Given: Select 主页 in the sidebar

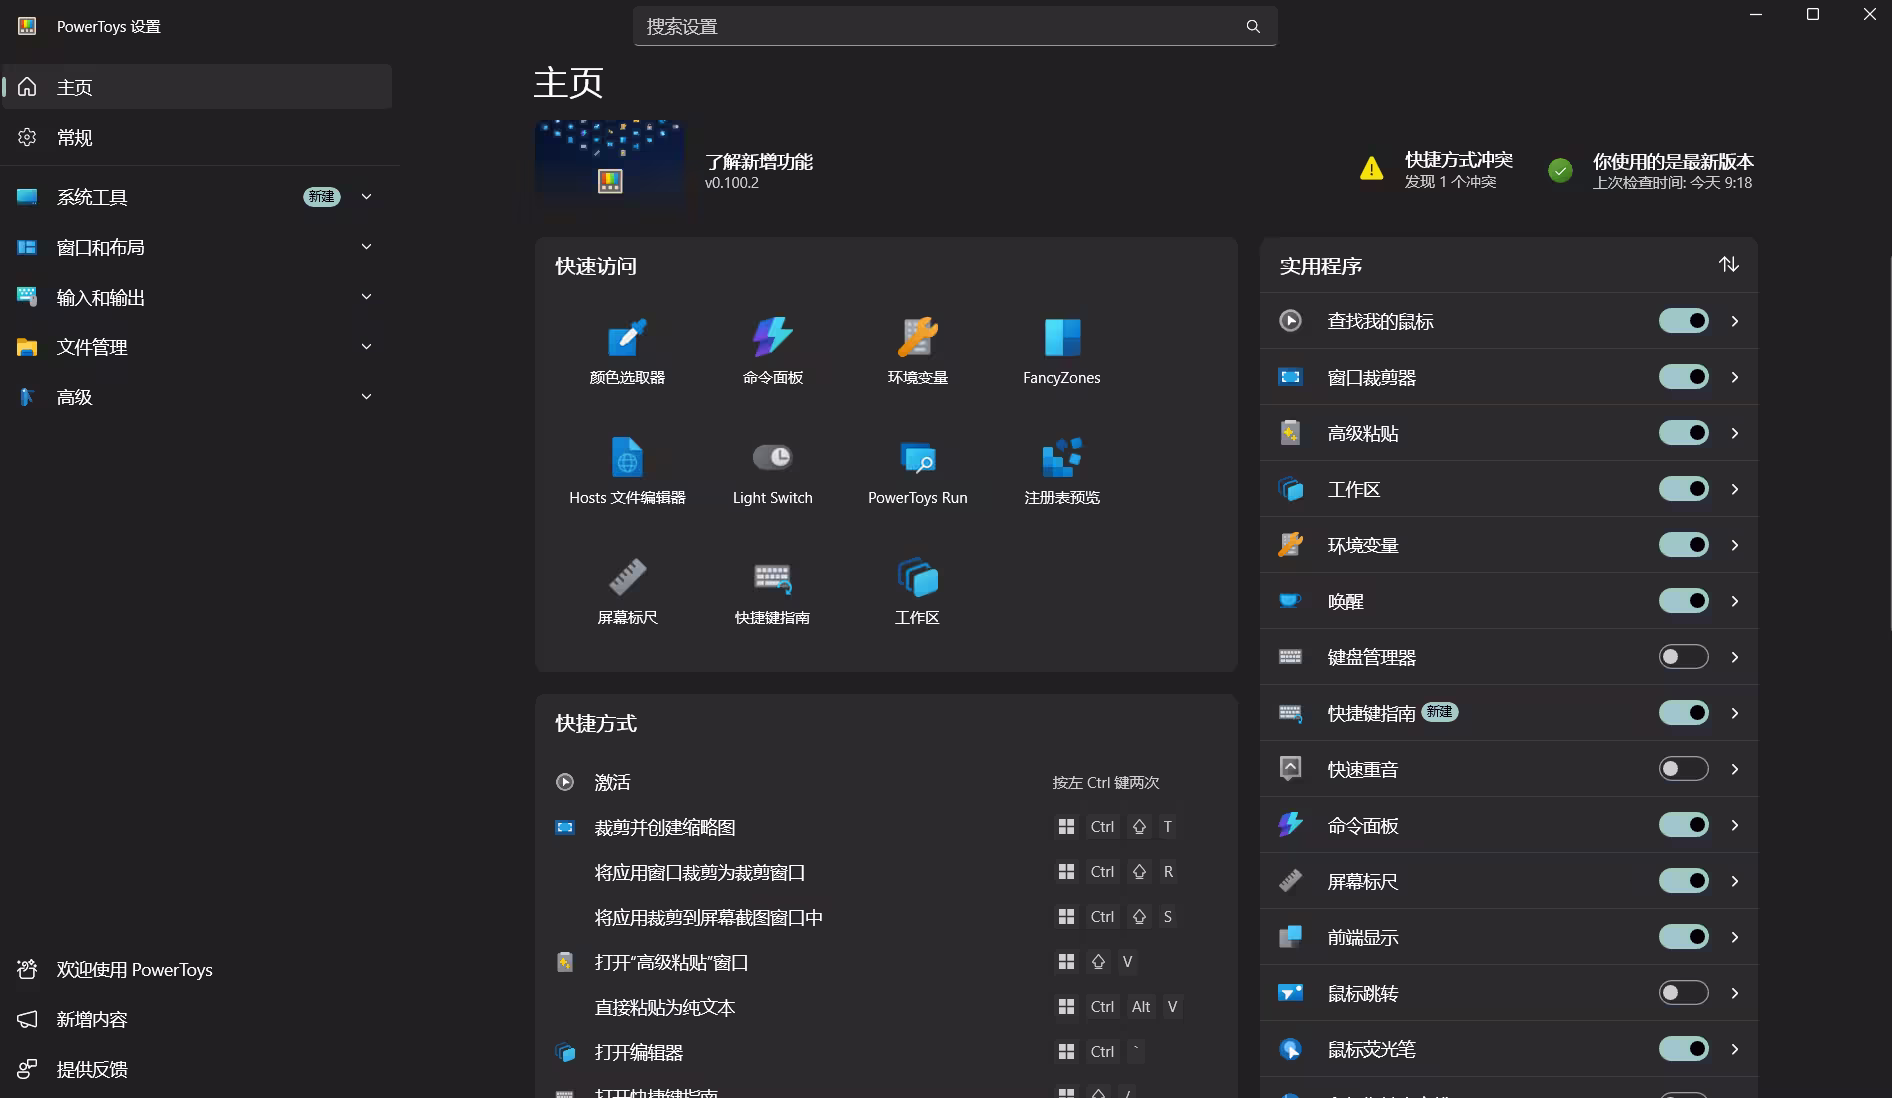Looking at the screenshot, I should [x=198, y=87].
